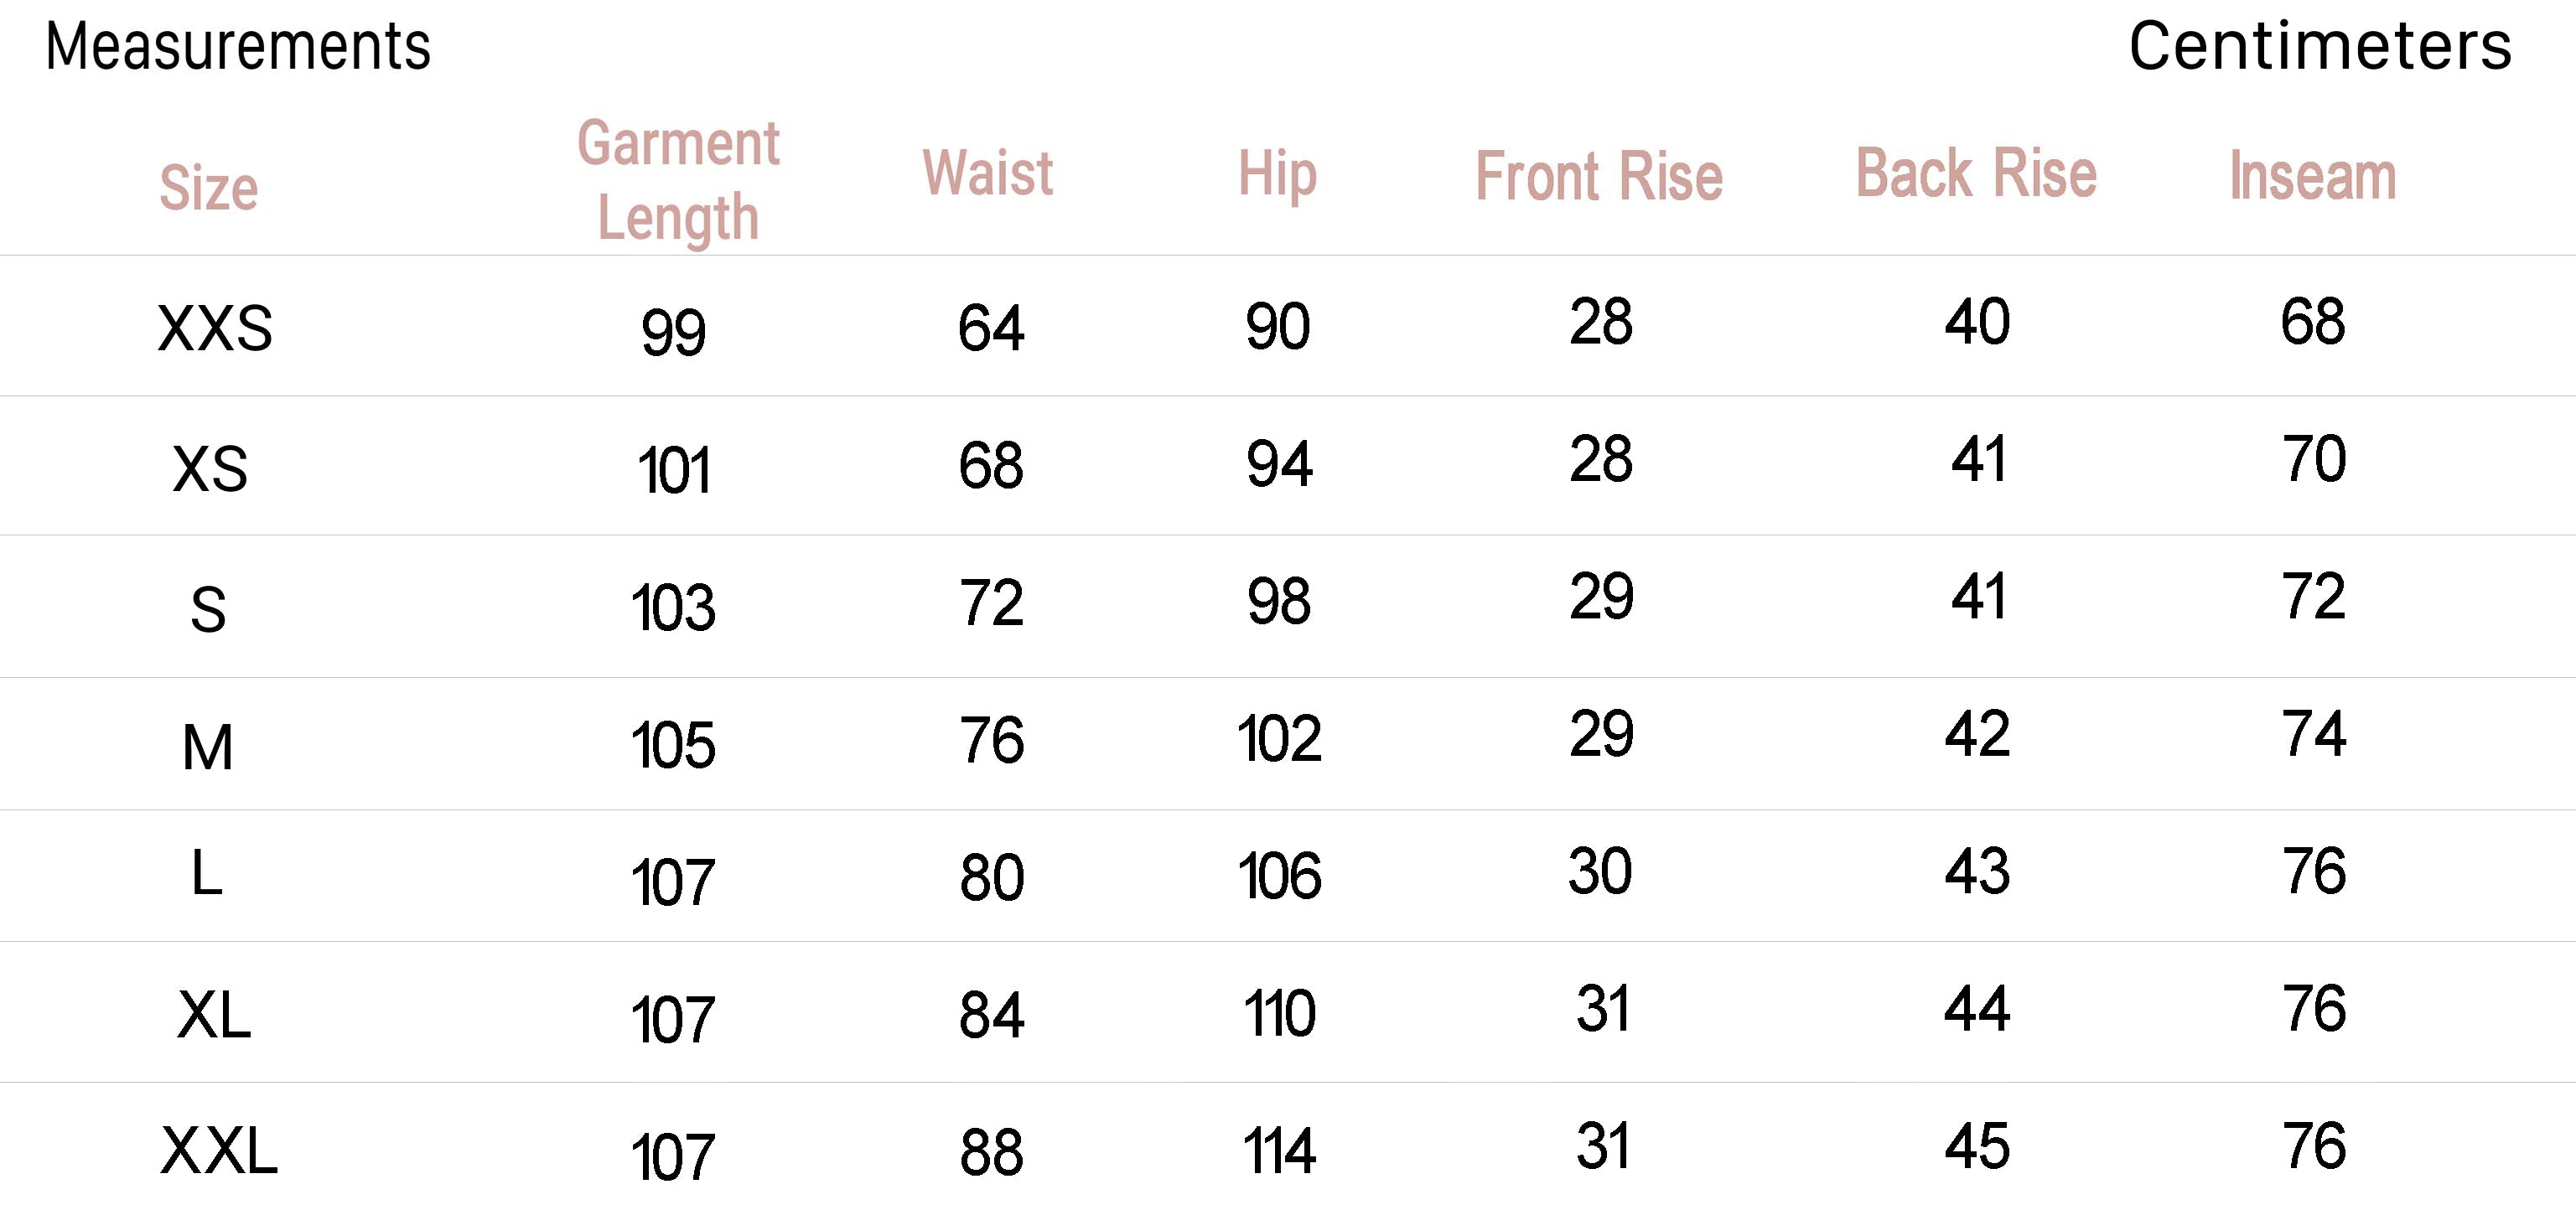
Task: Click the S size row label
Action: 208,609
